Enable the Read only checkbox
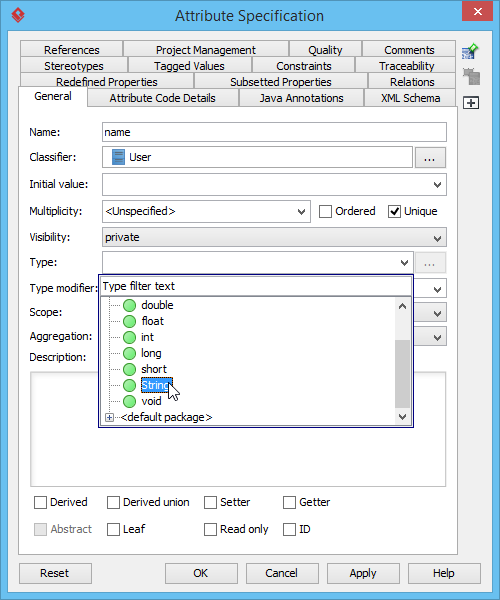 210,530
